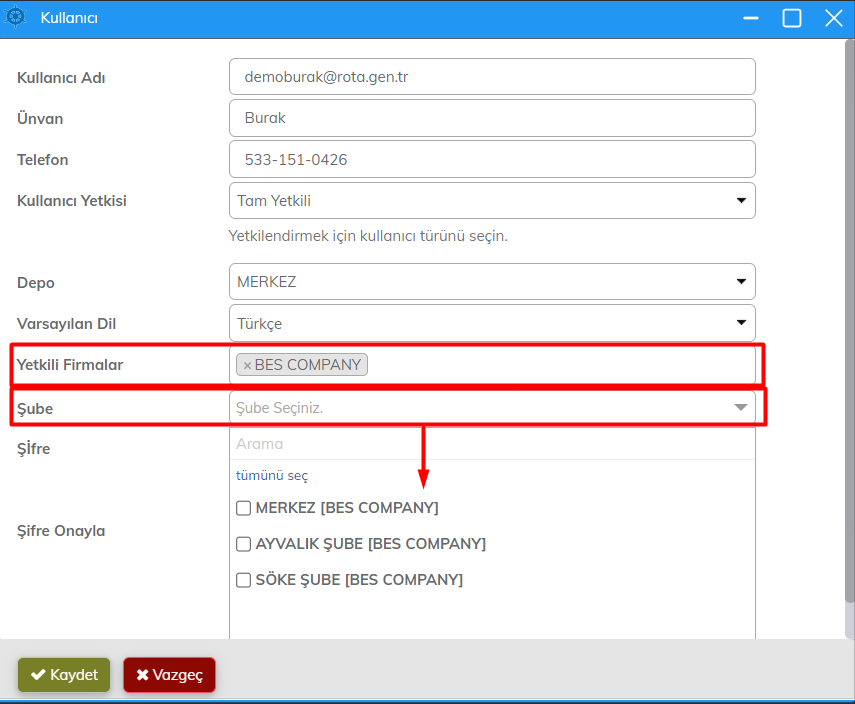Click the tümünü seç link
This screenshot has width=855, height=704.
point(272,476)
